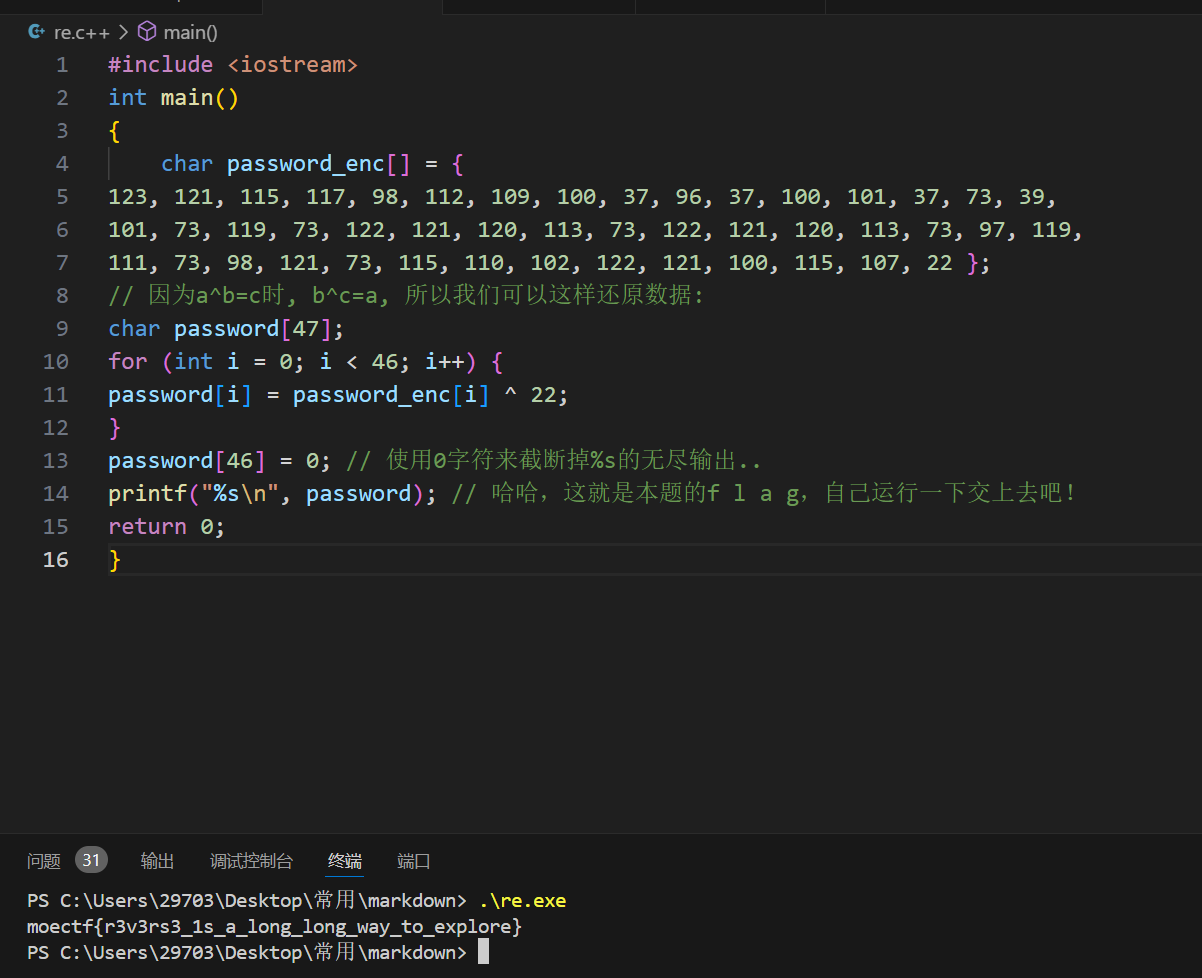Click the main() symbol cube icon
This screenshot has height=978, width=1202.
point(147,31)
